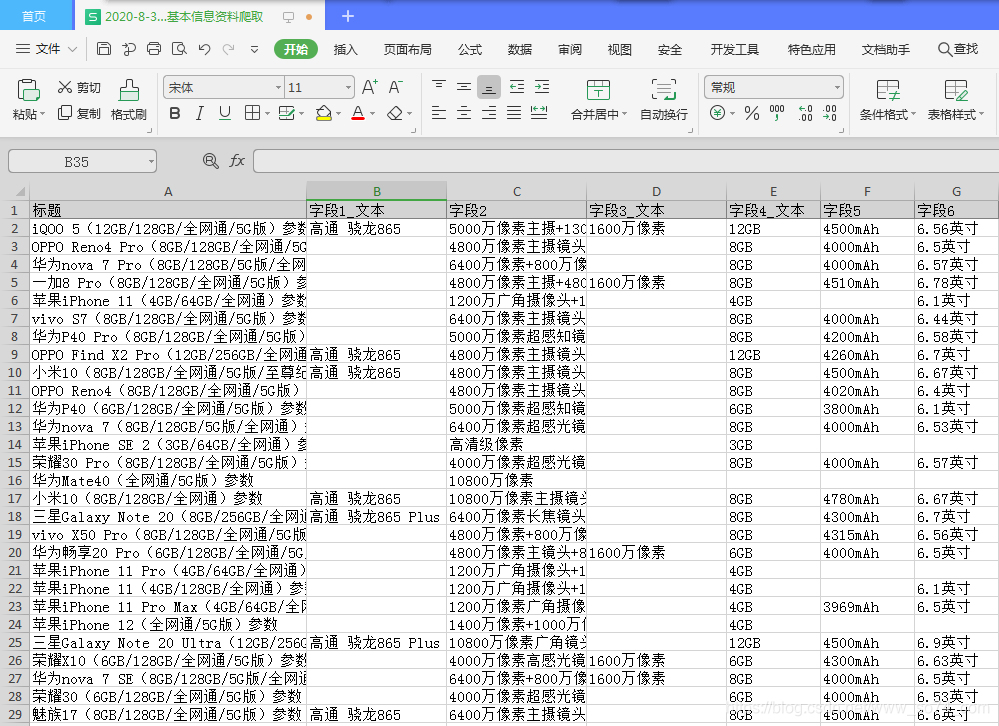
Task: Apply percent style
Action: [x=752, y=113]
